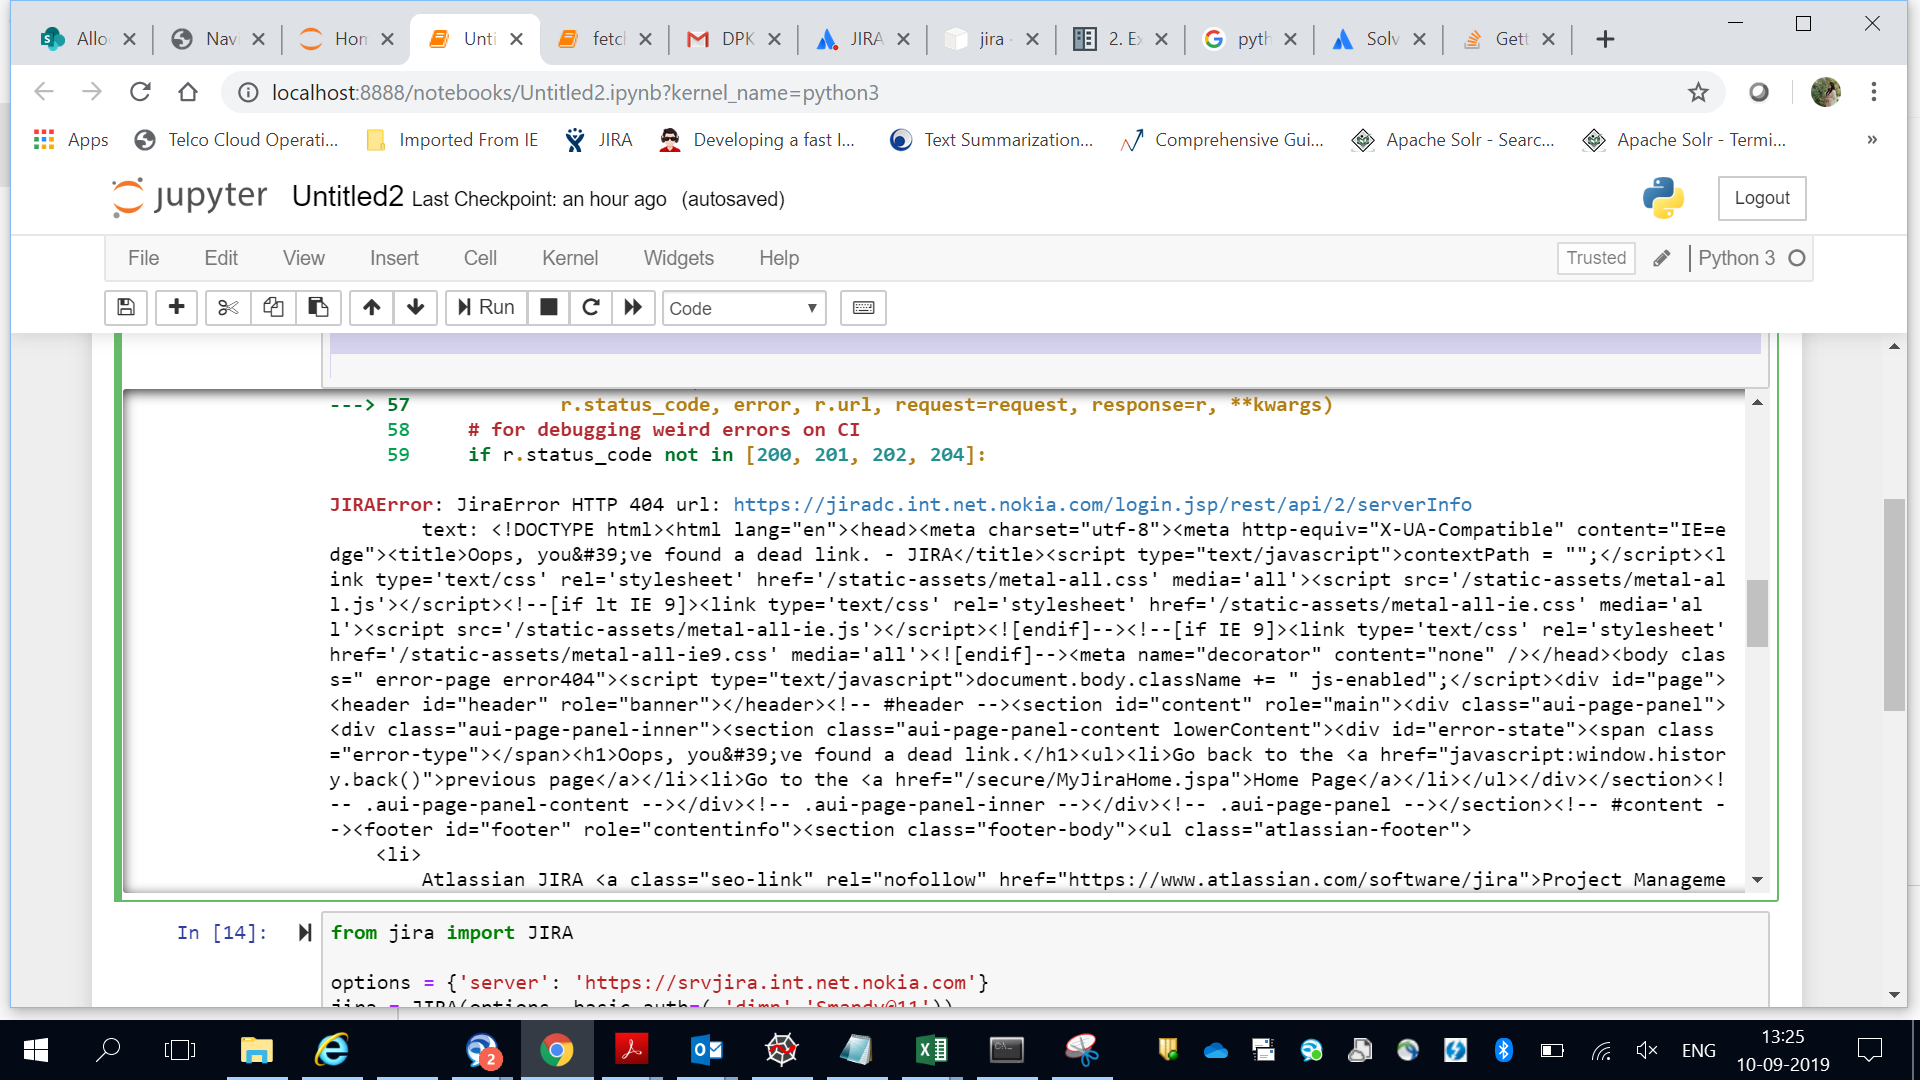Click the Jupyter logo

pyautogui.click(x=188, y=197)
